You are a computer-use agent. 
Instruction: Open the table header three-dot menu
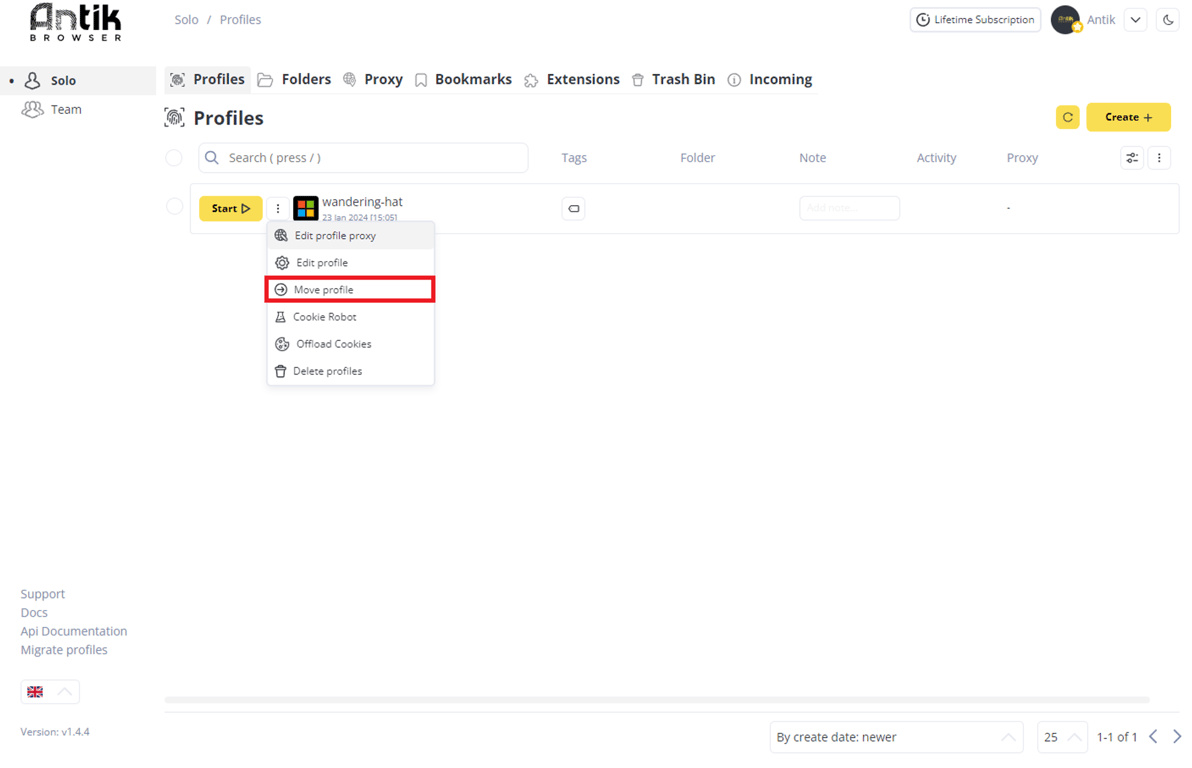[1159, 158]
